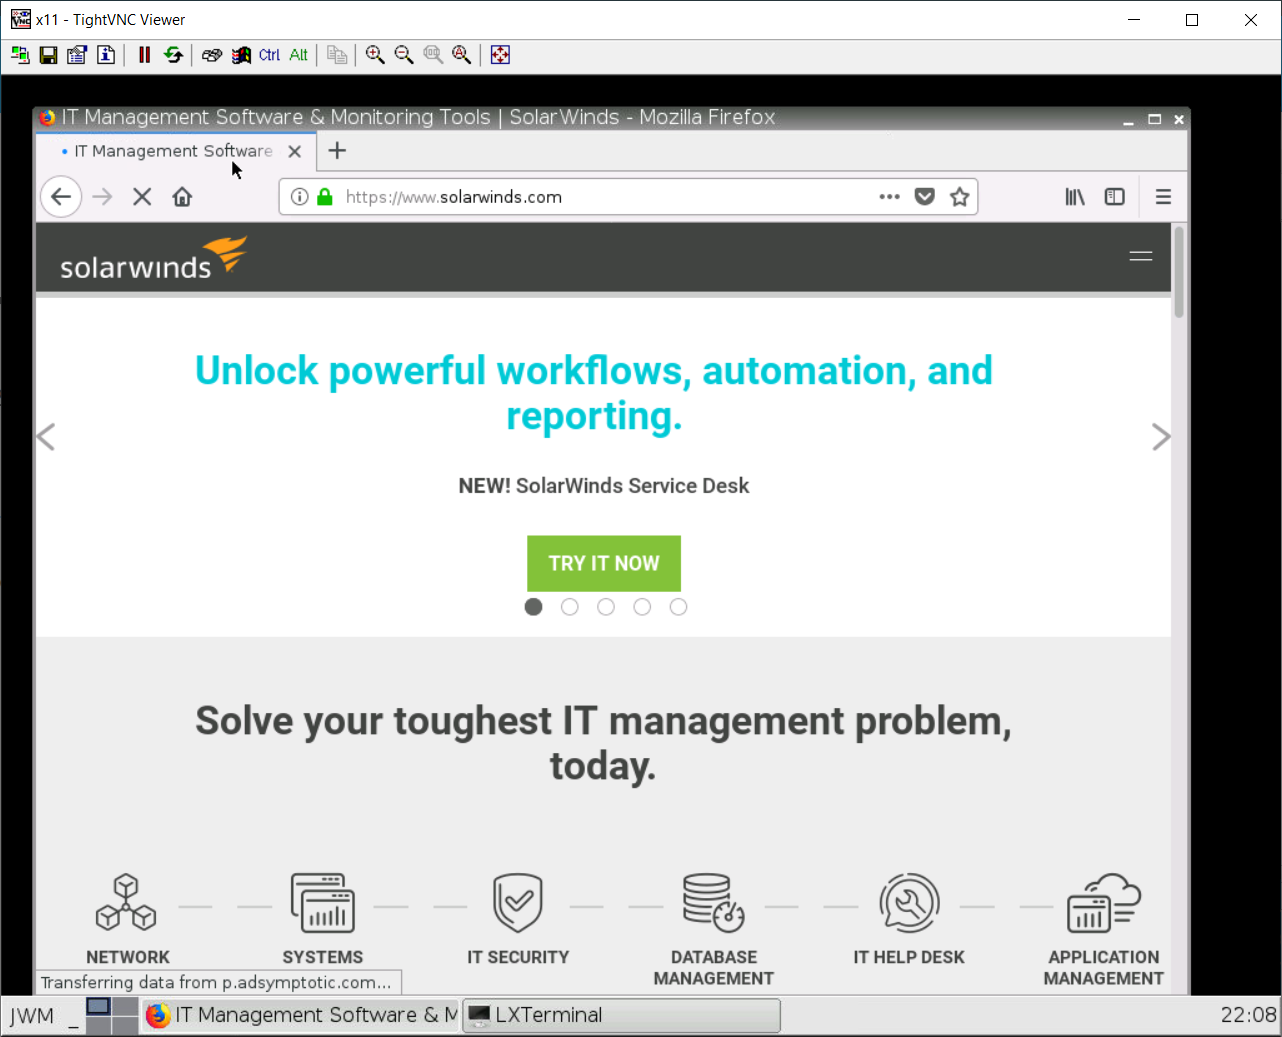
Task: Click TightVNC Save Connection floppy icon
Action: pyautogui.click(x=48, y=55)
